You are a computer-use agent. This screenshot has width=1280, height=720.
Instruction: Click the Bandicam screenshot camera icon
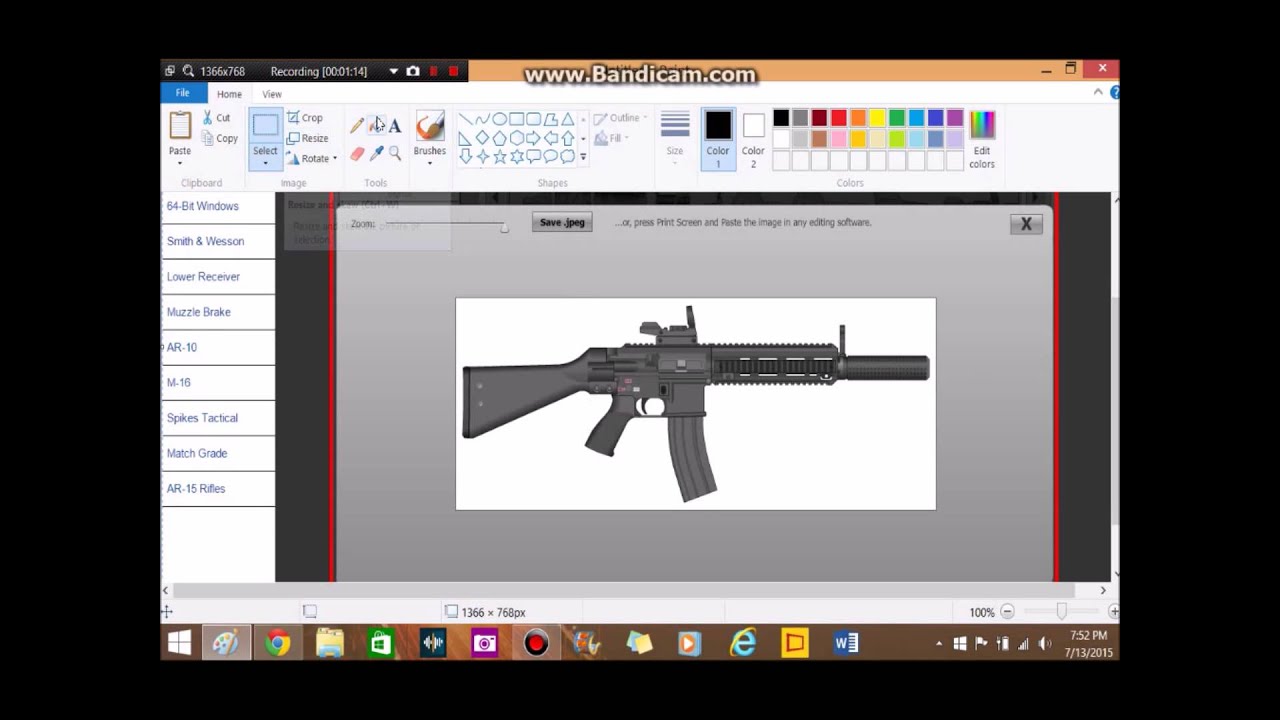click(412, 71)
